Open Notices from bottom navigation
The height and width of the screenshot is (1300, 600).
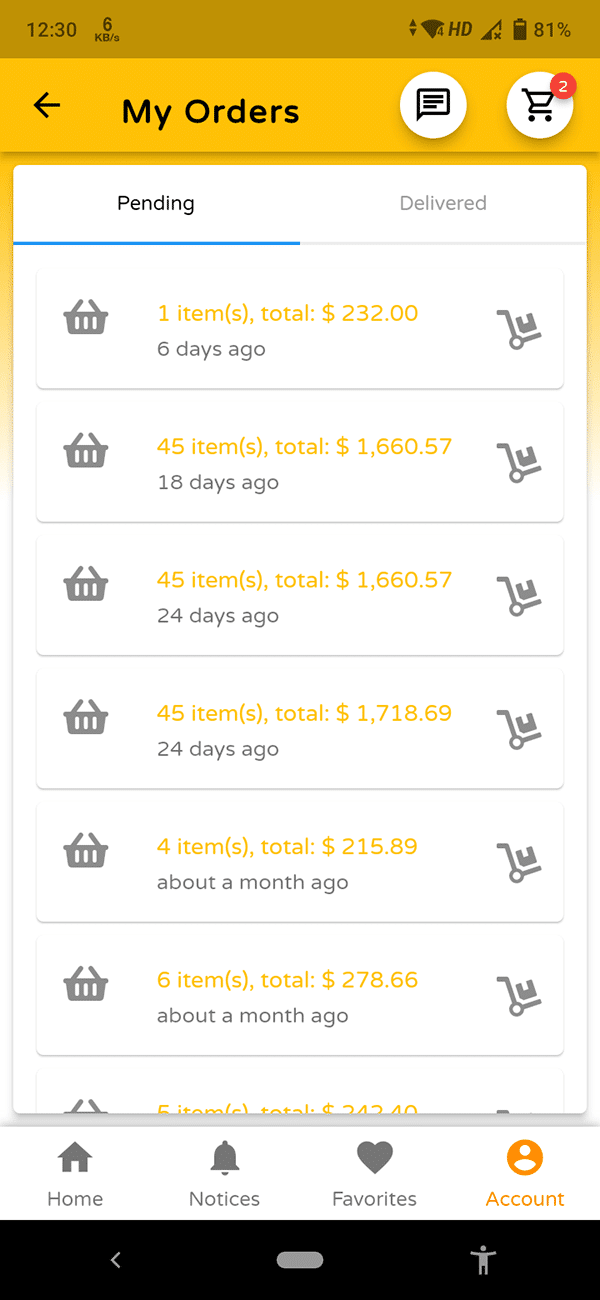pos(224,1175)
